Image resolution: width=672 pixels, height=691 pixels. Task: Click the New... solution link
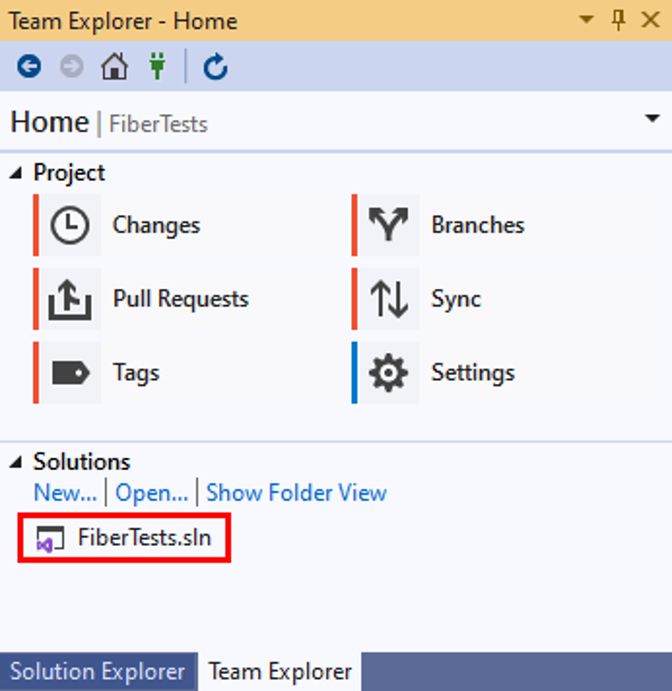65,493
